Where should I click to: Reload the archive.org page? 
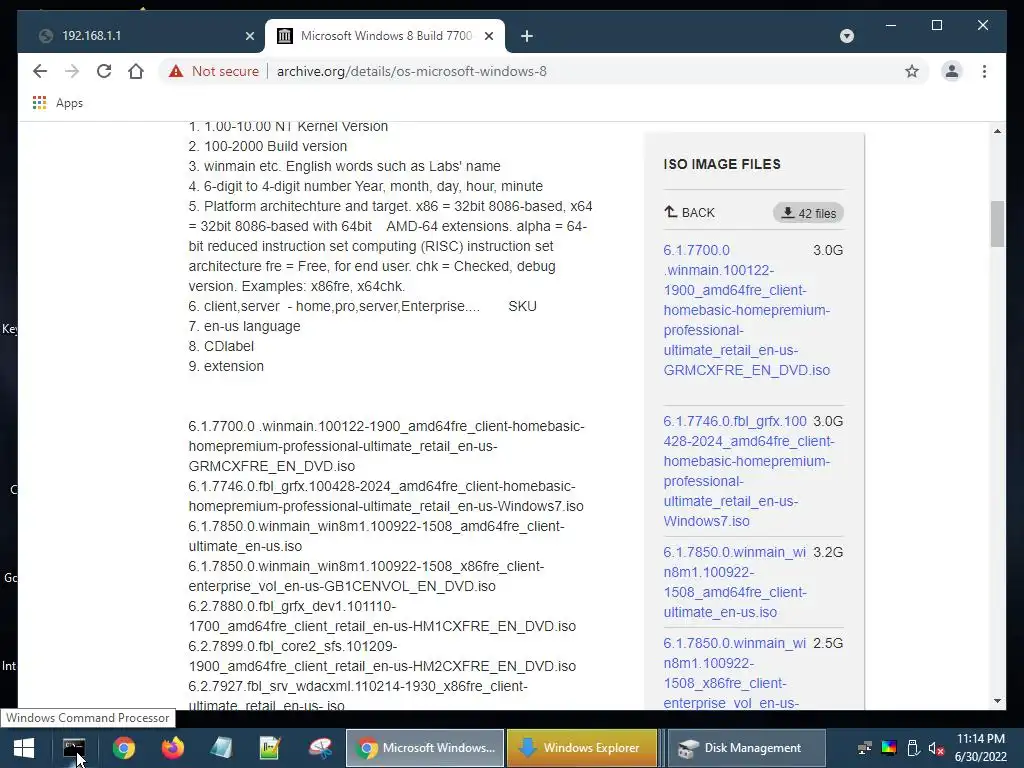point(104,71)
